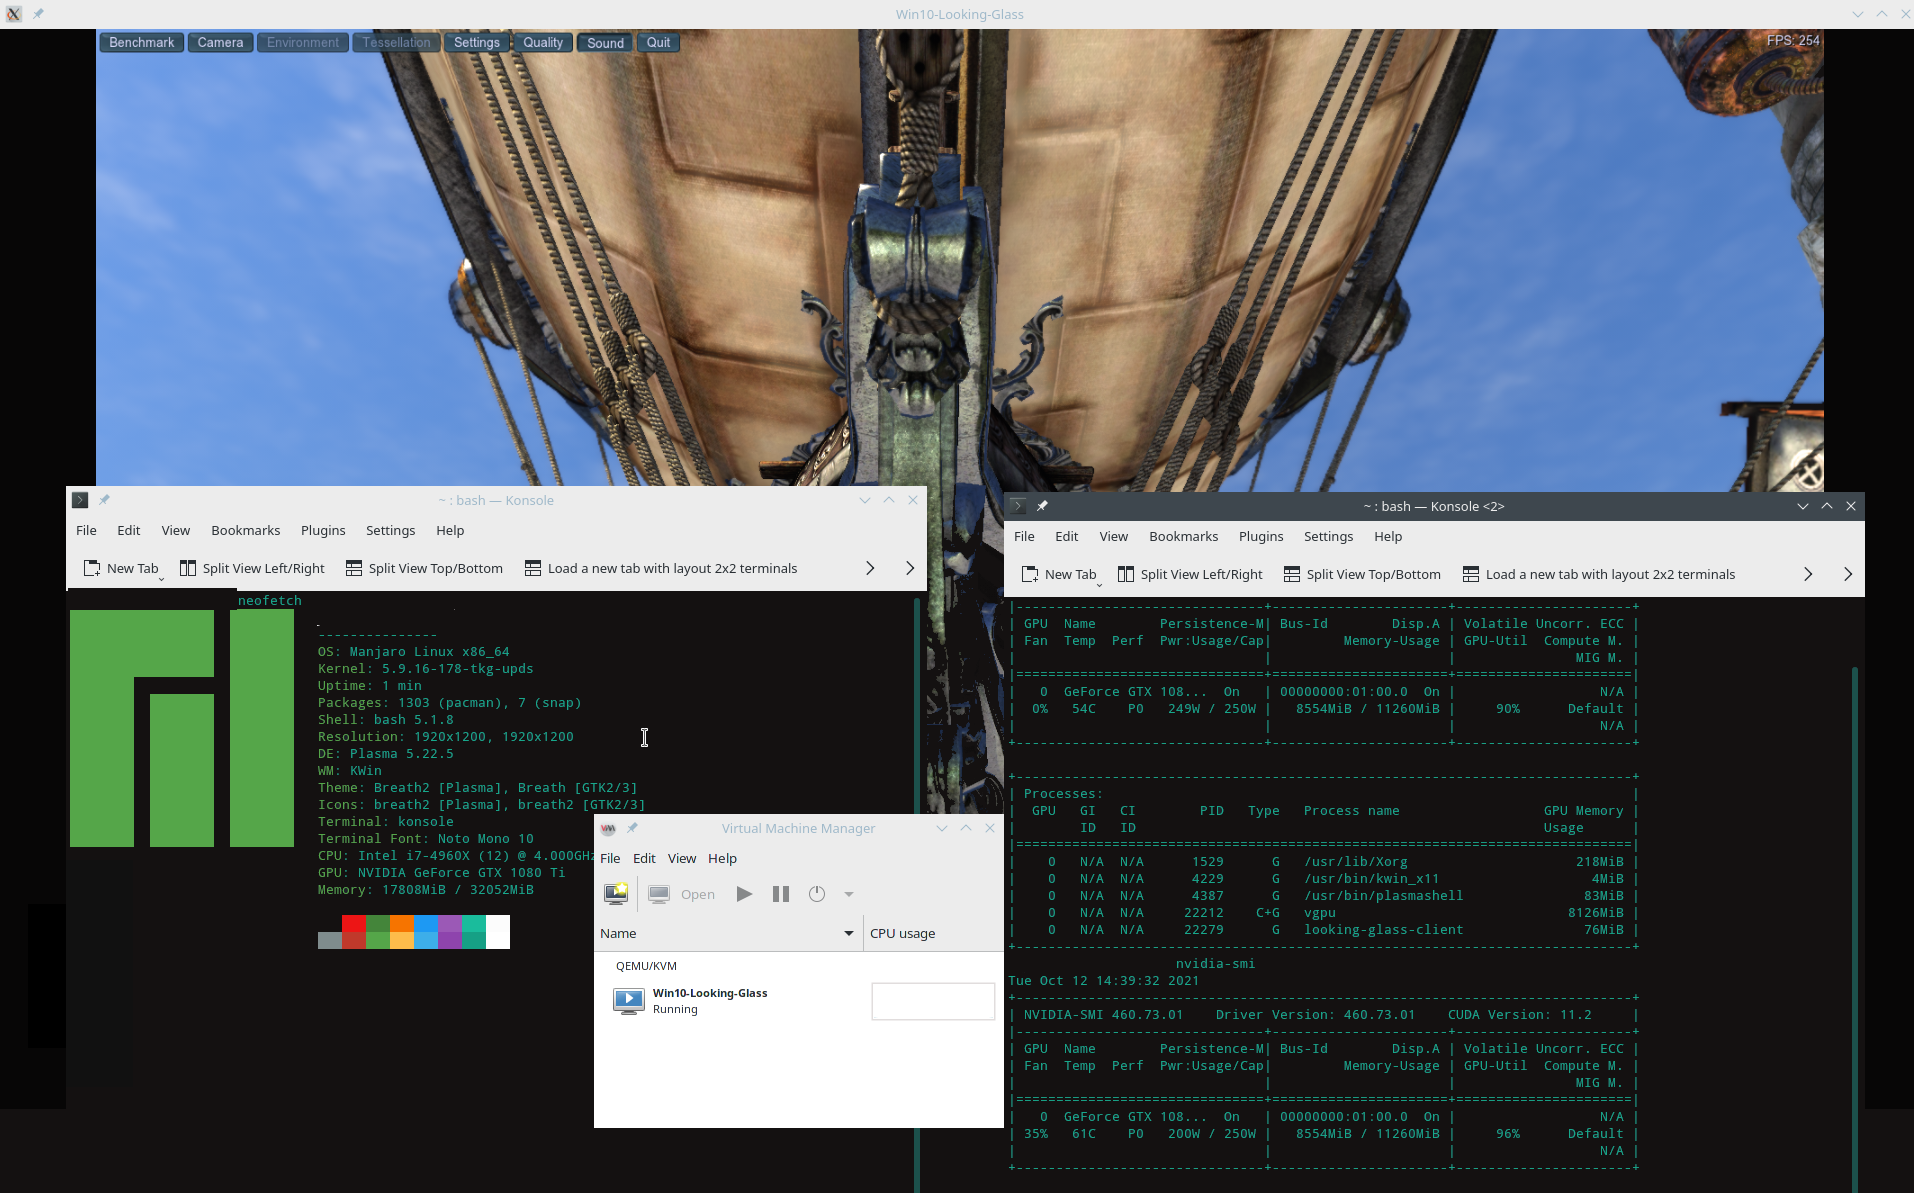The height and width of the screenshot is (1193, 1914).
Task: Open View menu in Konsole <2> window
Action: 1114,536
